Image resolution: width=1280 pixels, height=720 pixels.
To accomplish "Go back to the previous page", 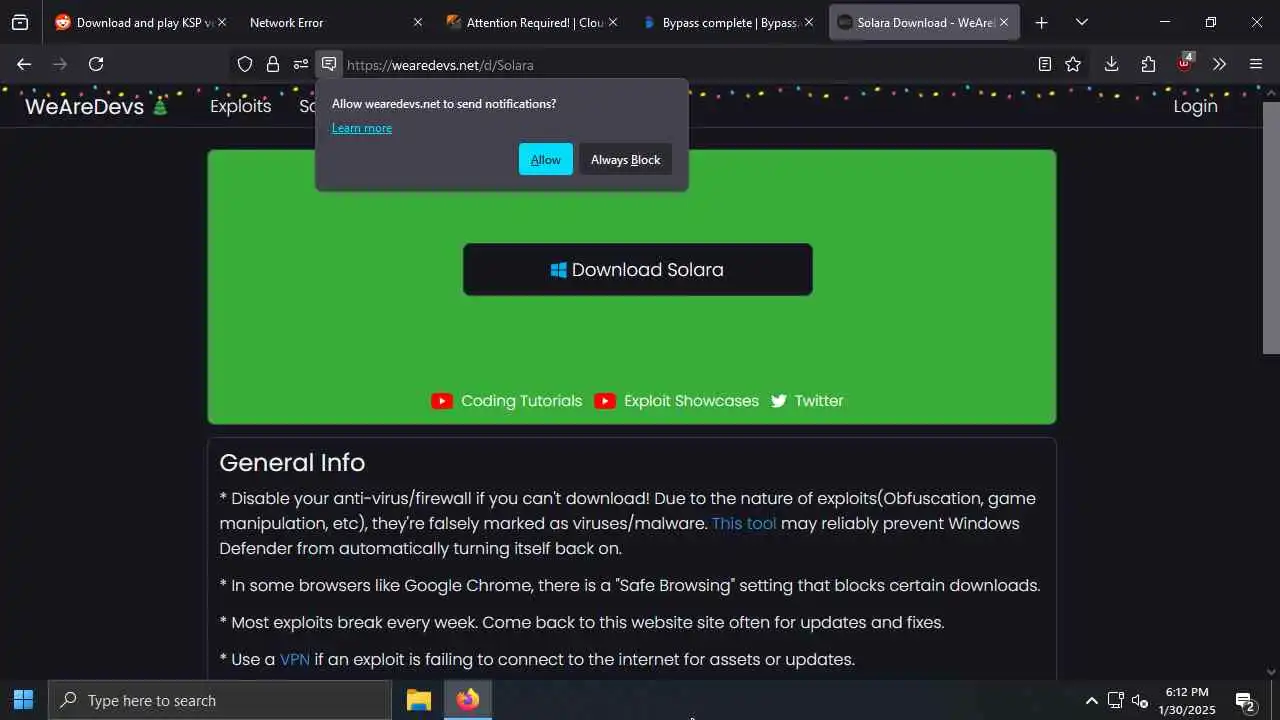I will (24, 64).
